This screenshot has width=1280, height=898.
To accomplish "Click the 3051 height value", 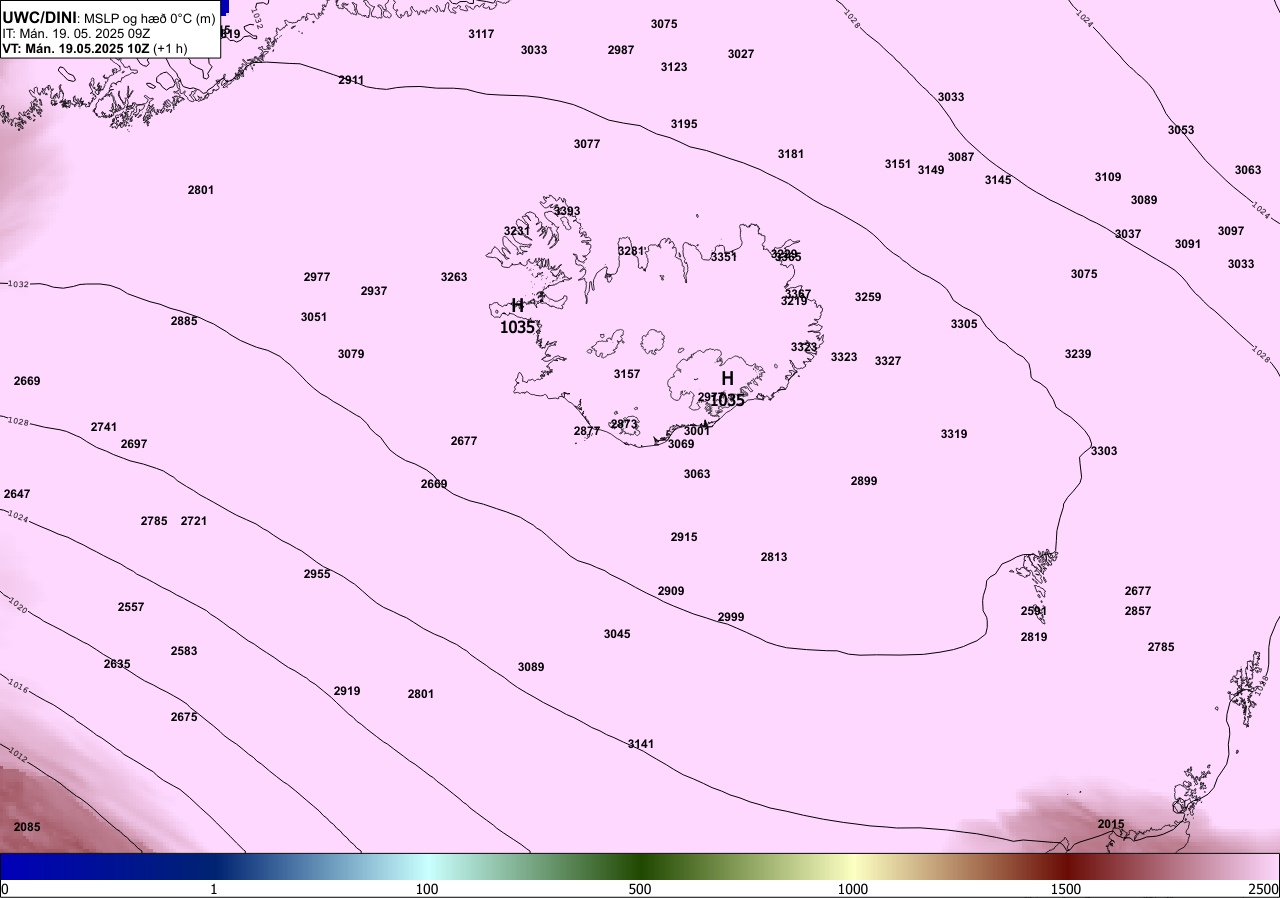I will 314,317.
